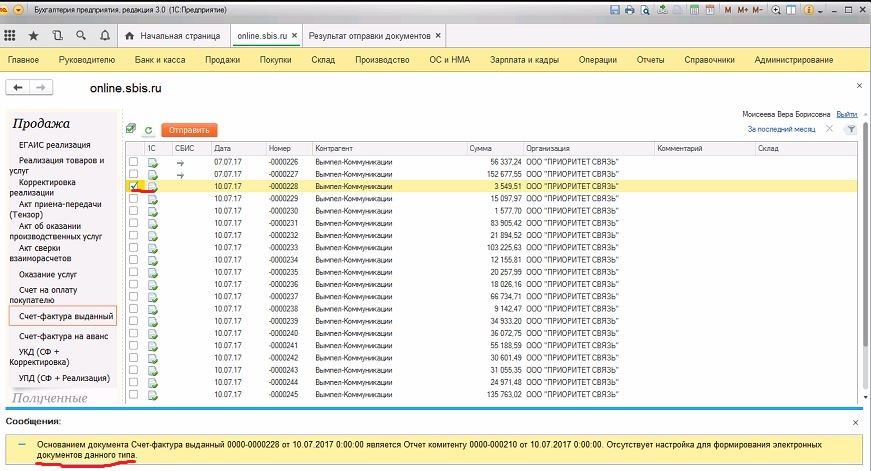Click the Выйти logout link
871x471 pixels.
847,114
